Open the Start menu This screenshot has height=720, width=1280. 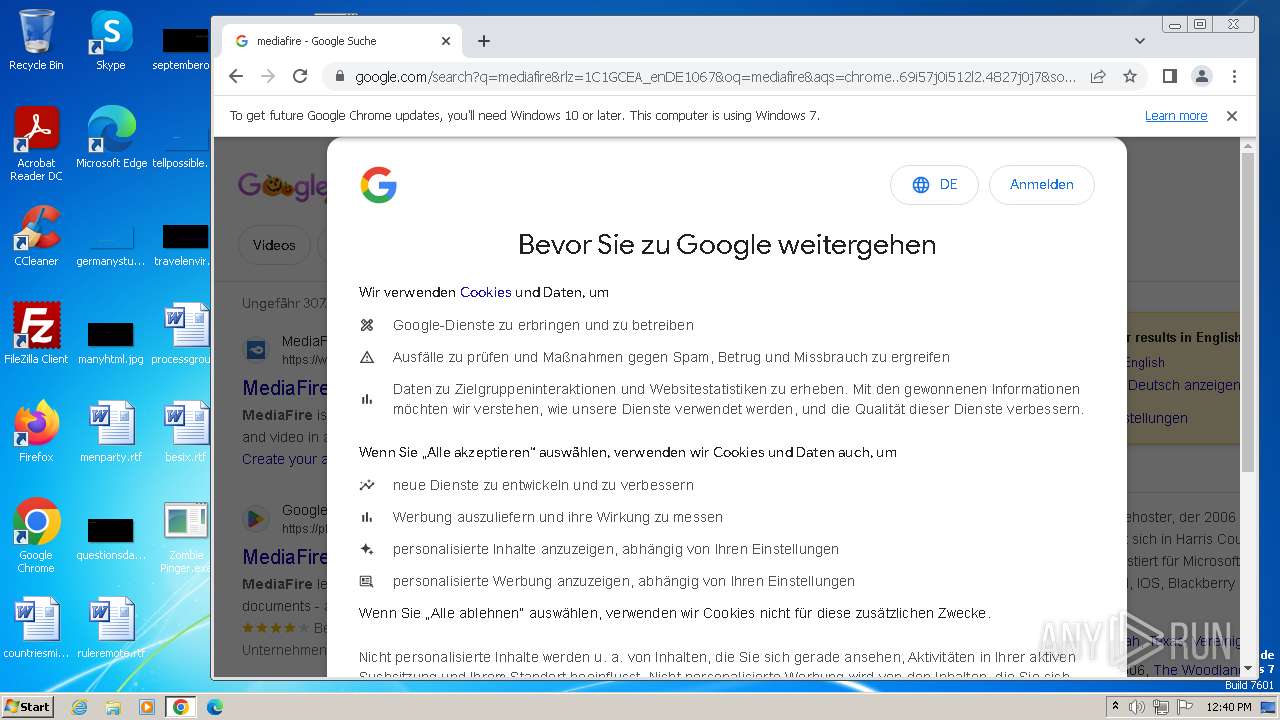27,707
